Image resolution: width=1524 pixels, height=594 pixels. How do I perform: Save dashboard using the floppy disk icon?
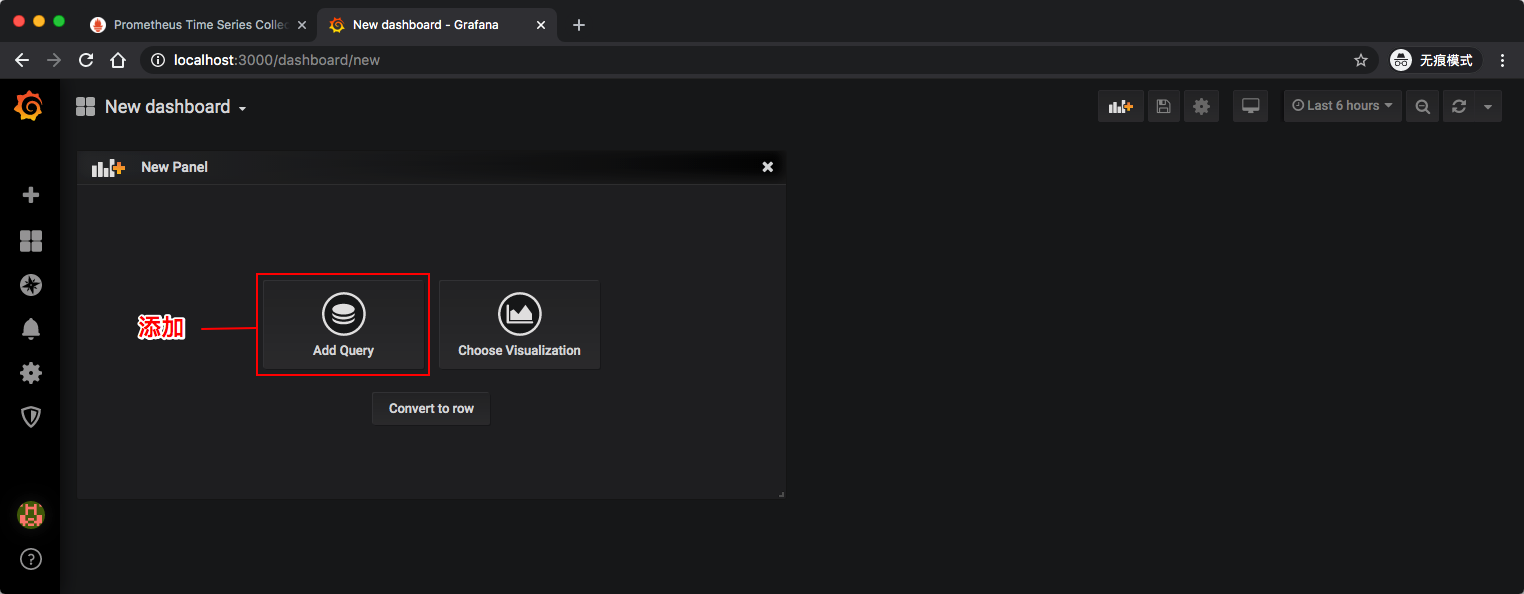1163,106
